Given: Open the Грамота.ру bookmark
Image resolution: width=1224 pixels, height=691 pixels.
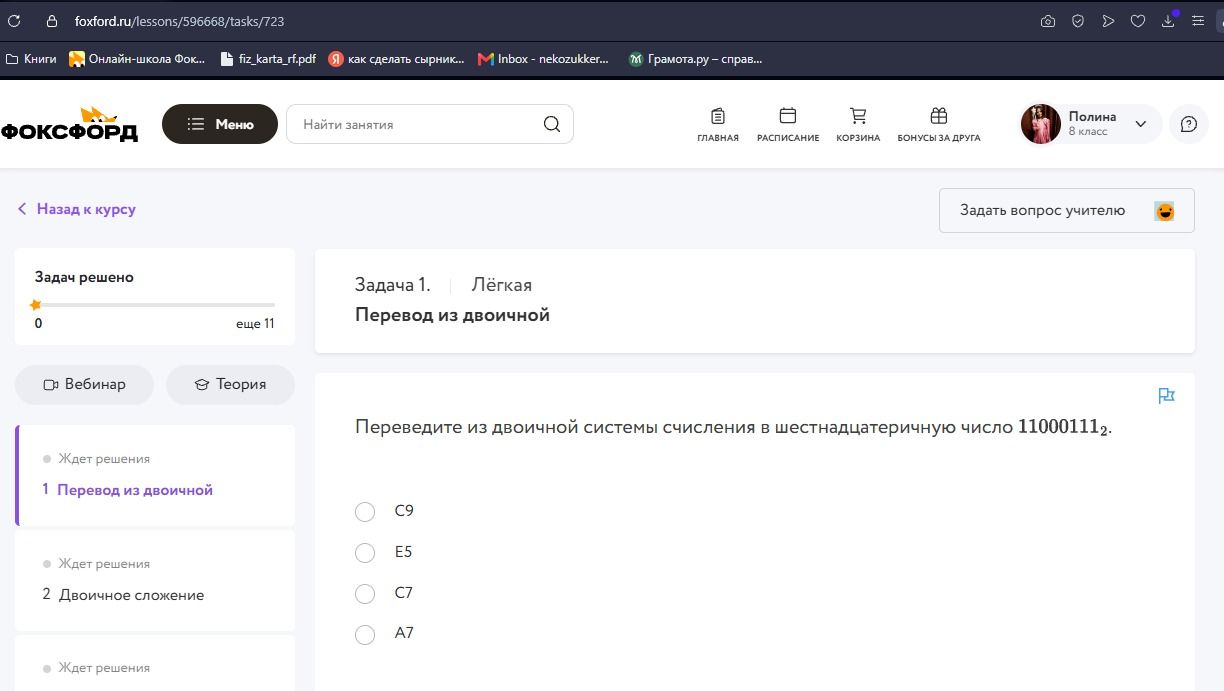Looking at the screenshot, I should point(695,59).
